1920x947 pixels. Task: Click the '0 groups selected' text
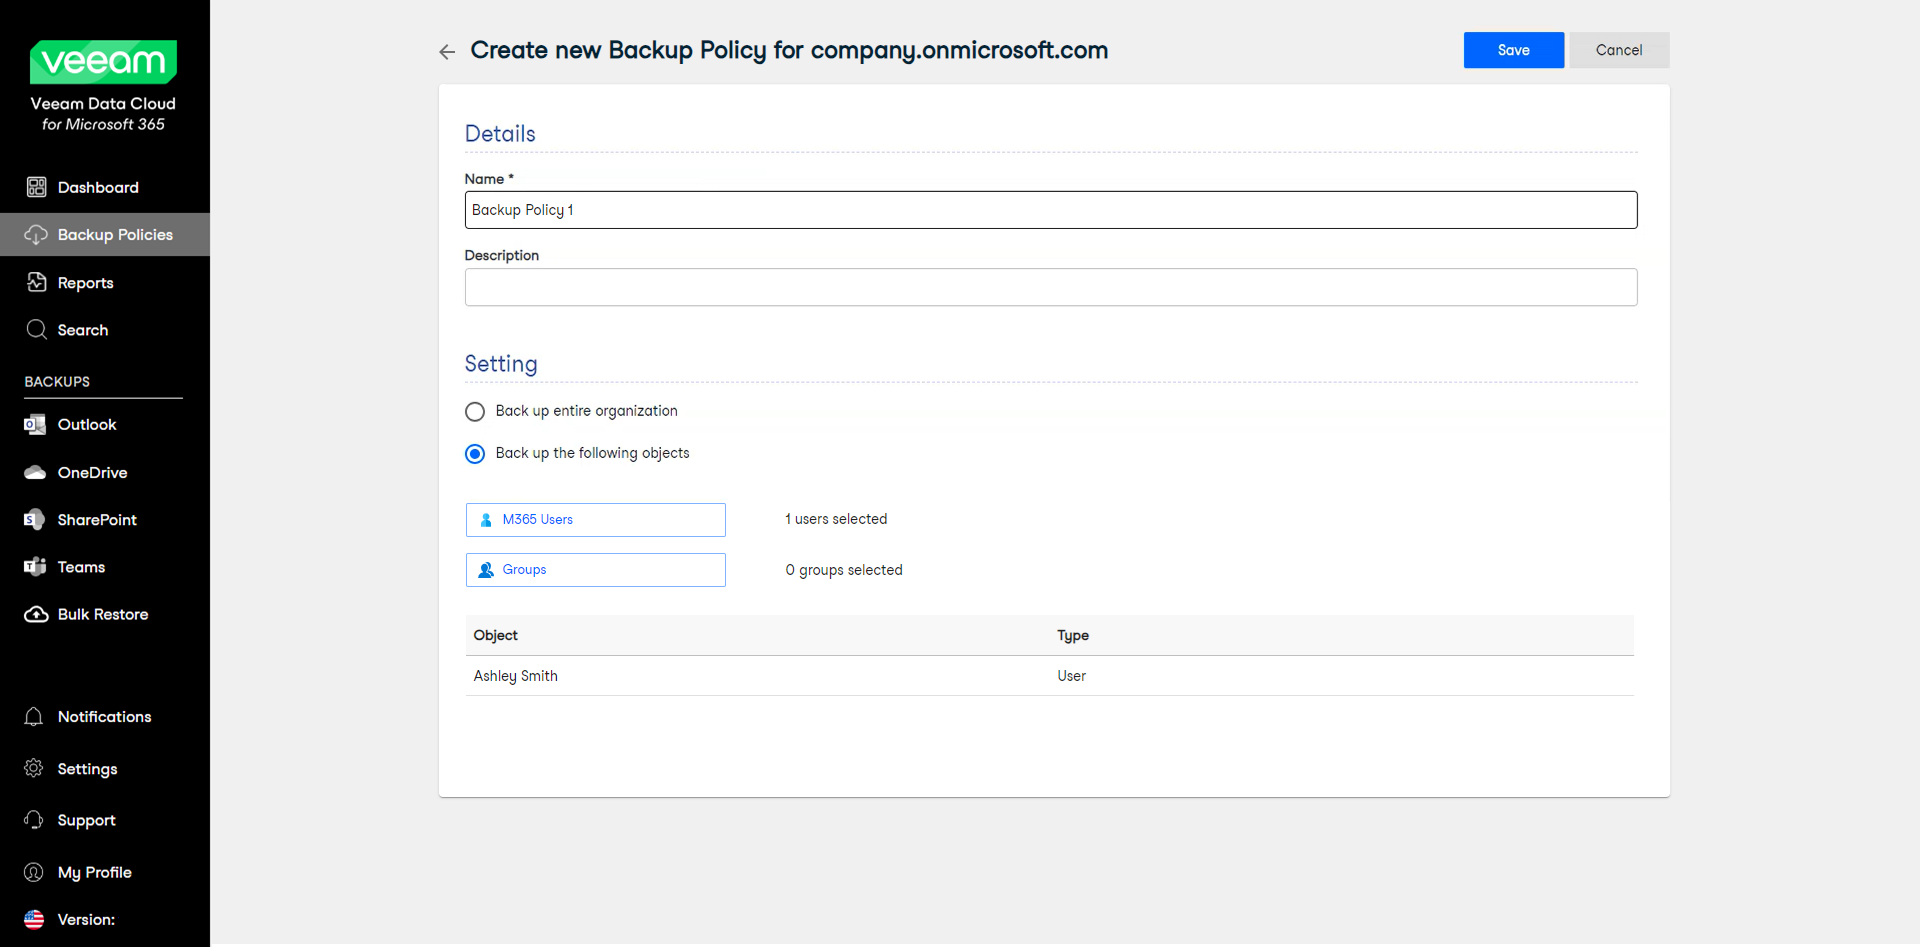pos(844,570)
